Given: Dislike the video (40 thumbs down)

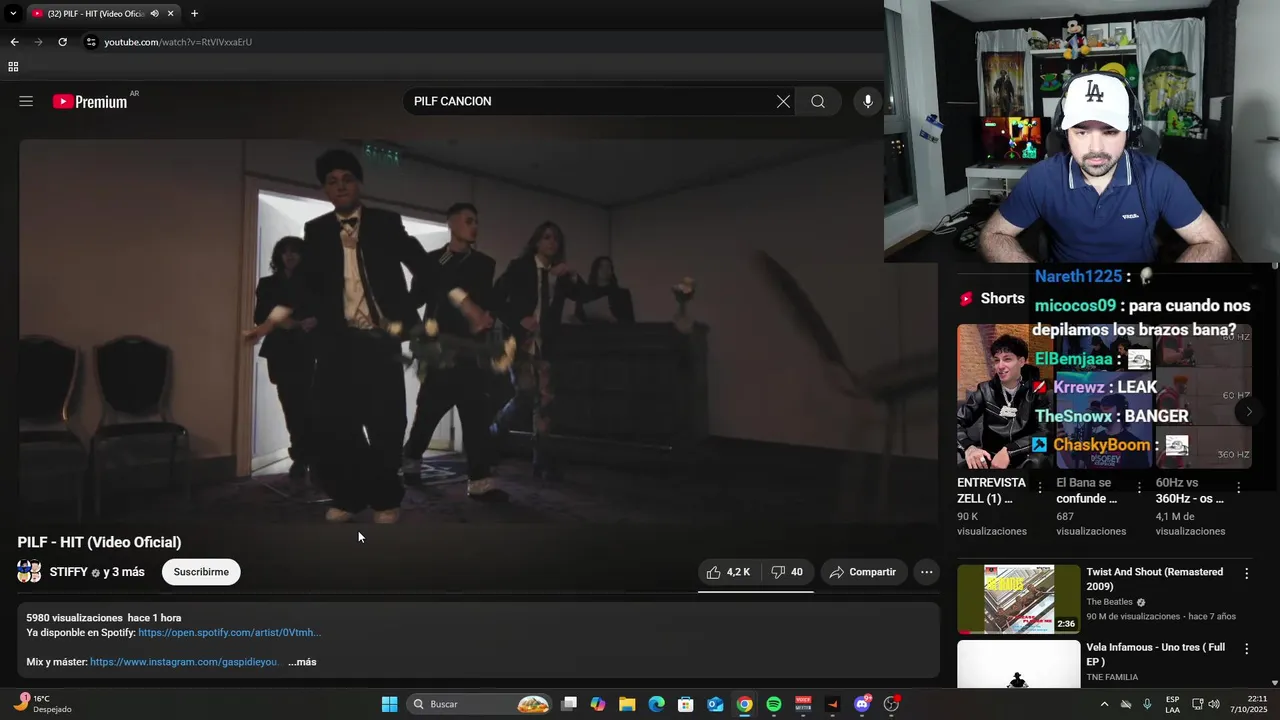Looking at the screenshot, I should (788, 572).
